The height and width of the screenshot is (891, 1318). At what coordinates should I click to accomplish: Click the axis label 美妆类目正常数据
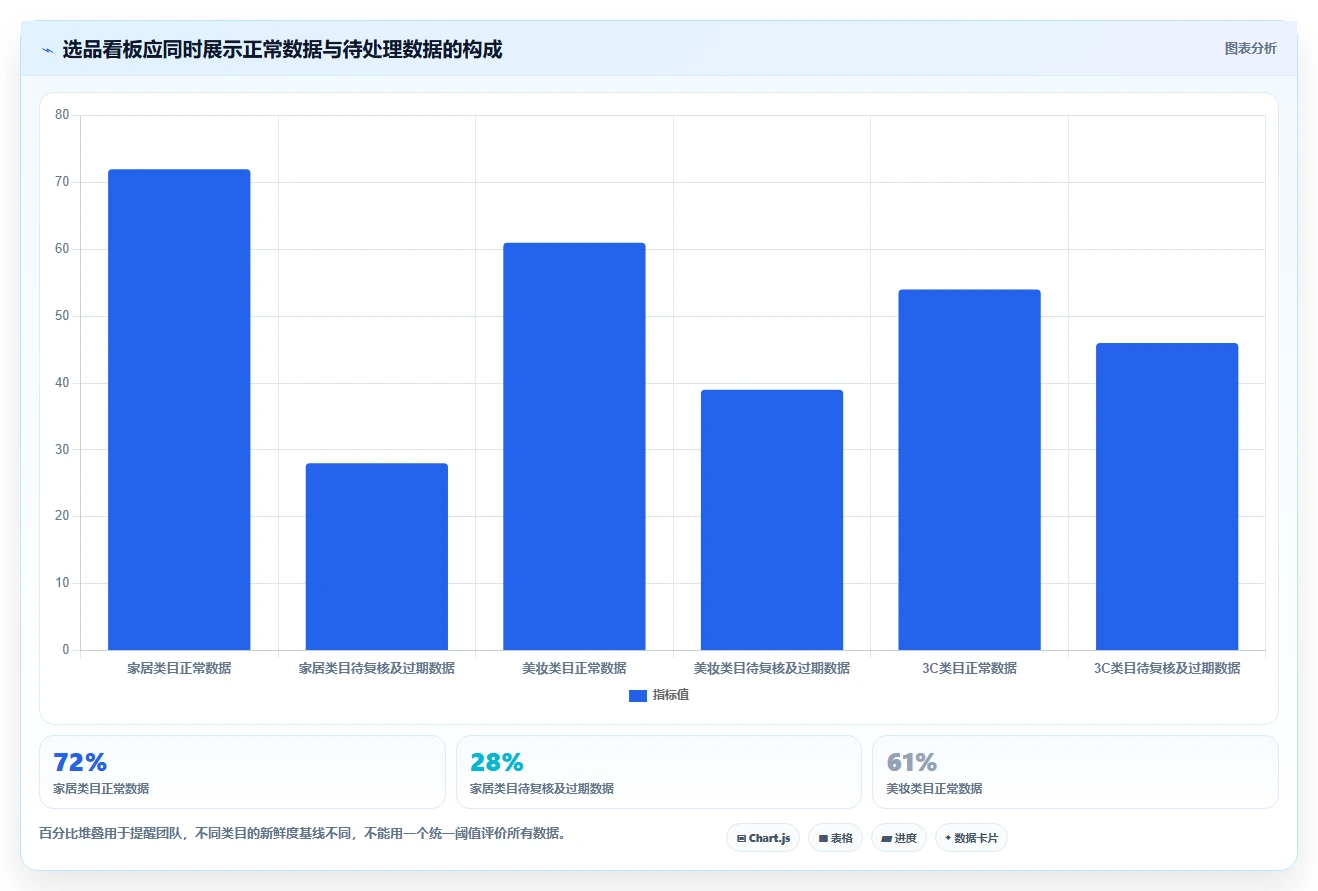(574, 668)
